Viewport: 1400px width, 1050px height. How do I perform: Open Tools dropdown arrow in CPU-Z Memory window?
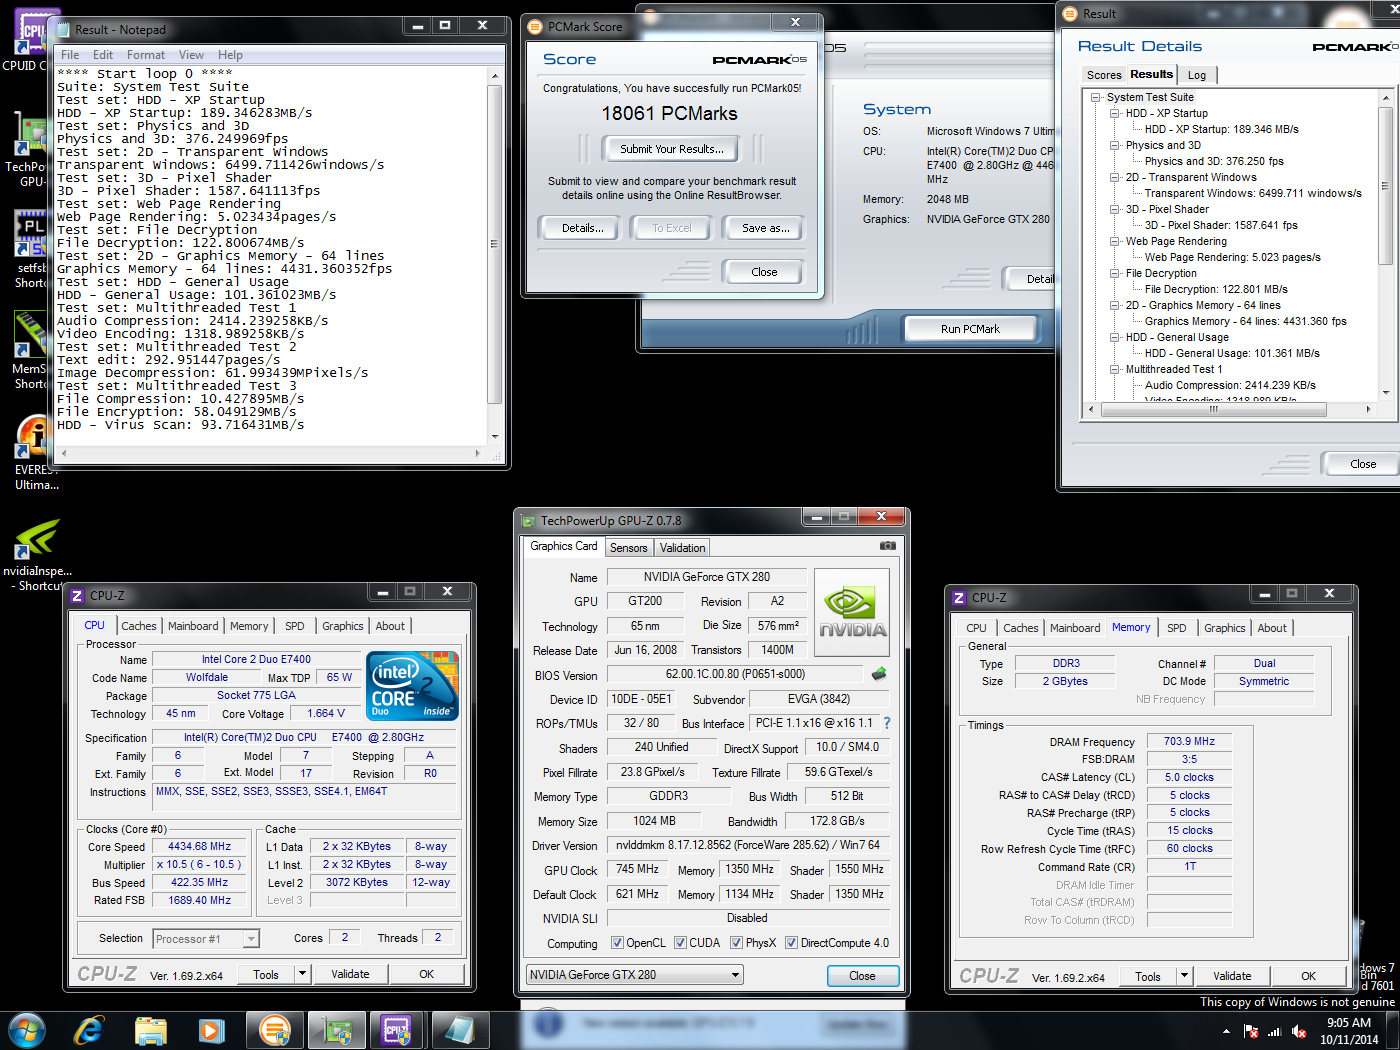click(x=1184, y=975)
